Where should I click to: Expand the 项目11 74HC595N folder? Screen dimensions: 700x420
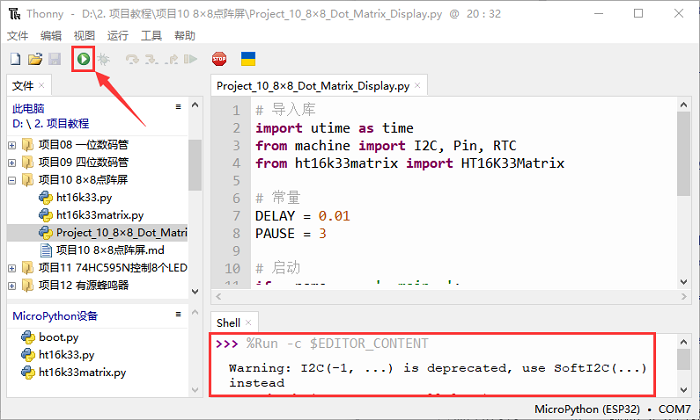12,268
